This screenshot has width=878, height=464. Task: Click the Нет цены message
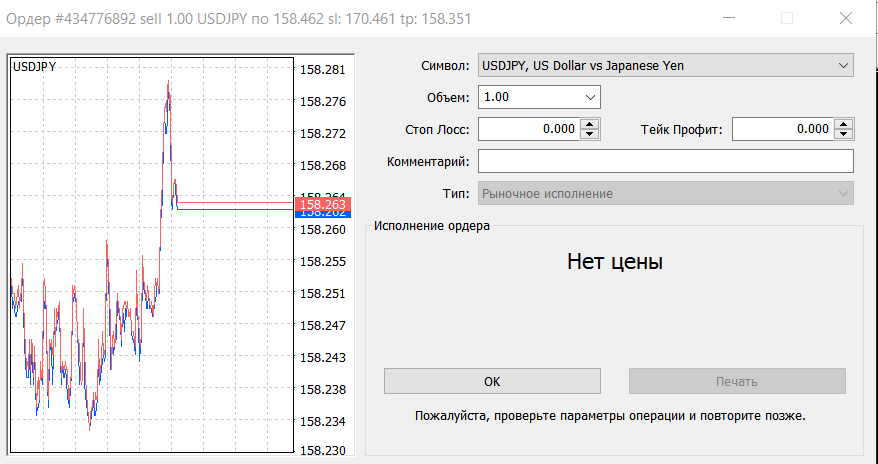coord(615,261)
